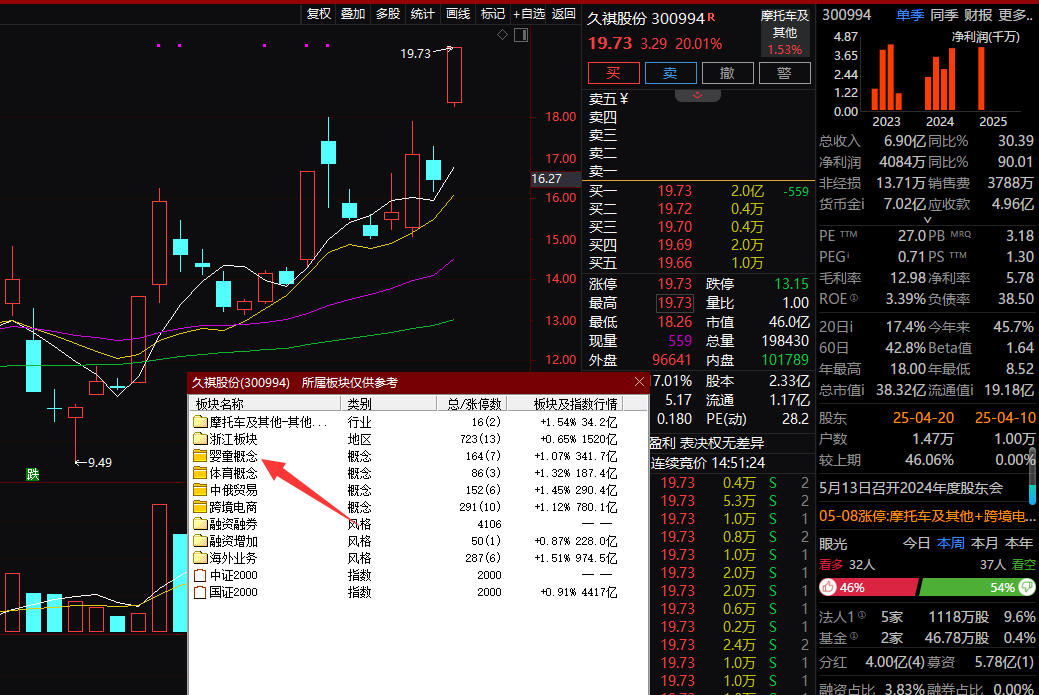Switch sentiment view to 本周
Image resolution: width=1039 pixels, height=695 pixels.
(x=950, y=543)
